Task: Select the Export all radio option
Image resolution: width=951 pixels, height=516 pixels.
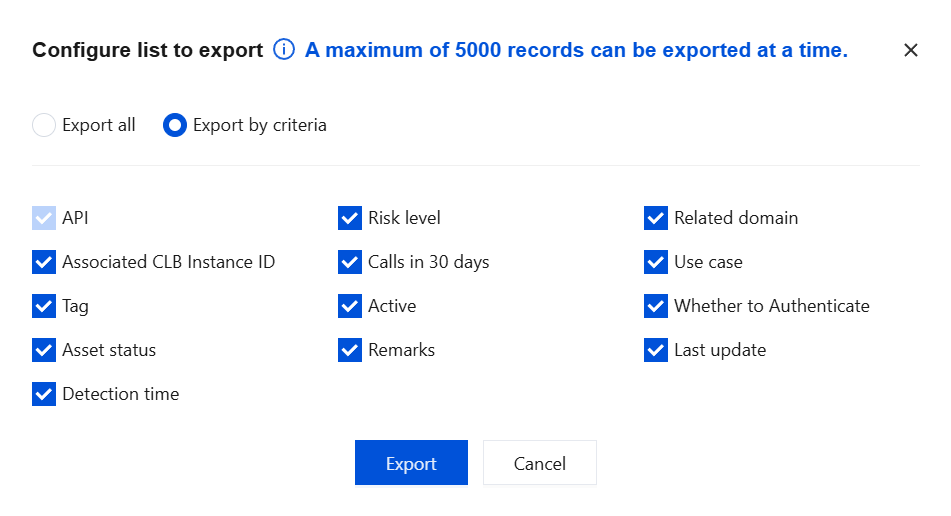Action: (44, 125)
